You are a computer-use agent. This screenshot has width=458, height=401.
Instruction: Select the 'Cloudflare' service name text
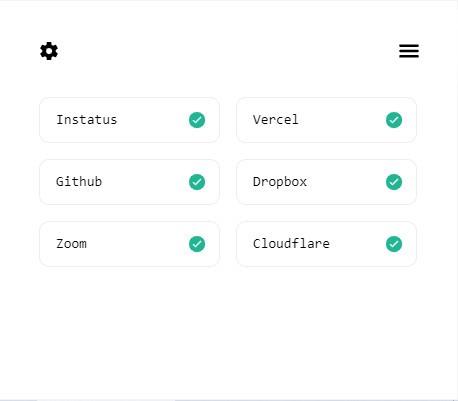(x=291, y=243)
